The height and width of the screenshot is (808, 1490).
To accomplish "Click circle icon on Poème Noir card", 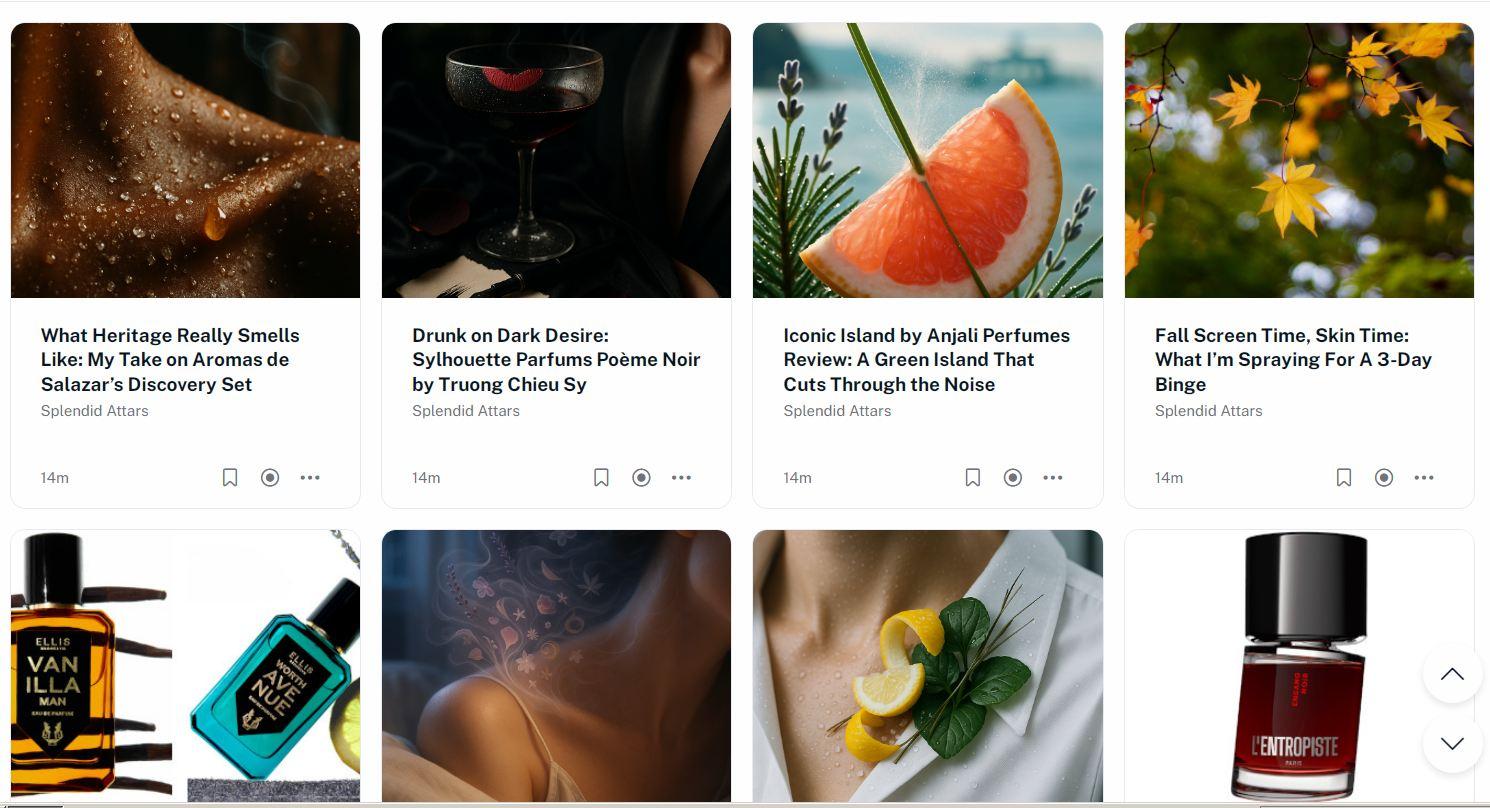I will [x=641, y=478].
